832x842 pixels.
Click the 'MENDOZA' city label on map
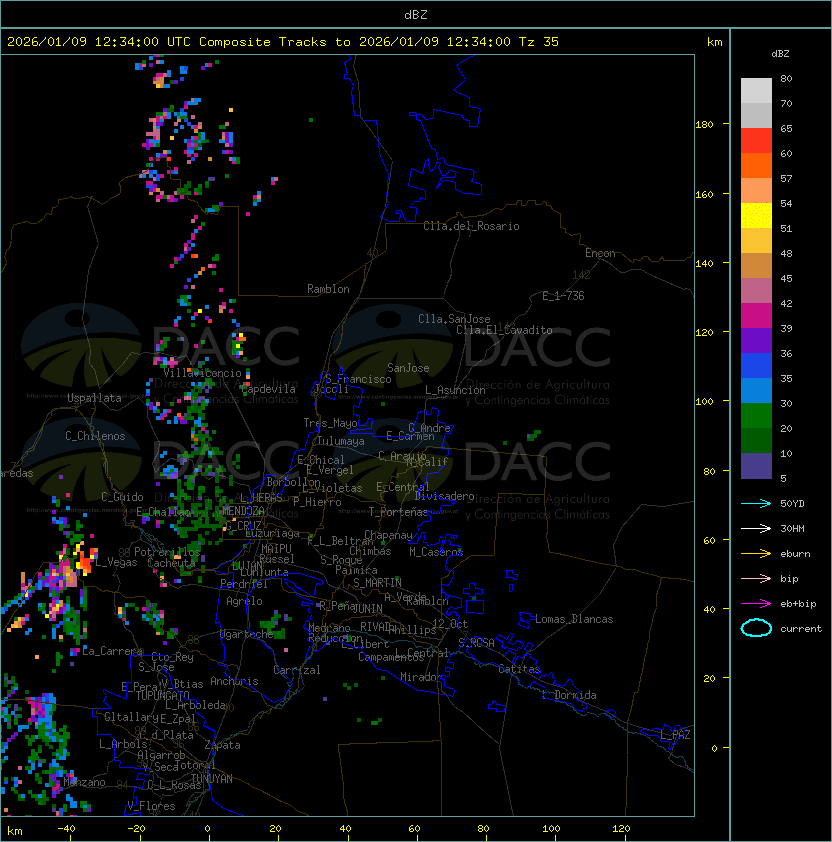[x=243, y=510]
